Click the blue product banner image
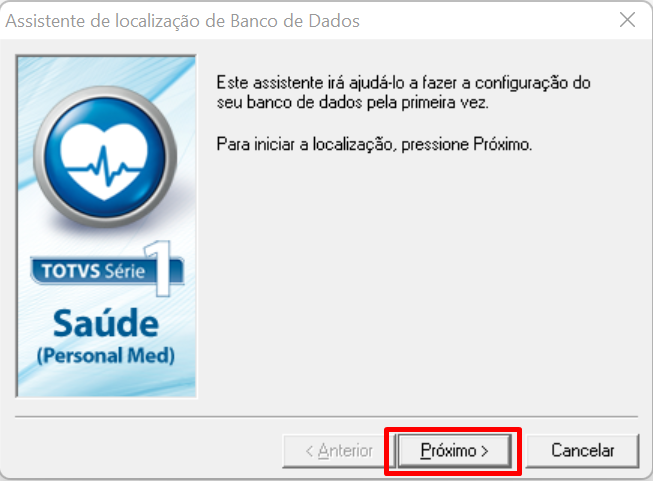 (x=106, y=226)
